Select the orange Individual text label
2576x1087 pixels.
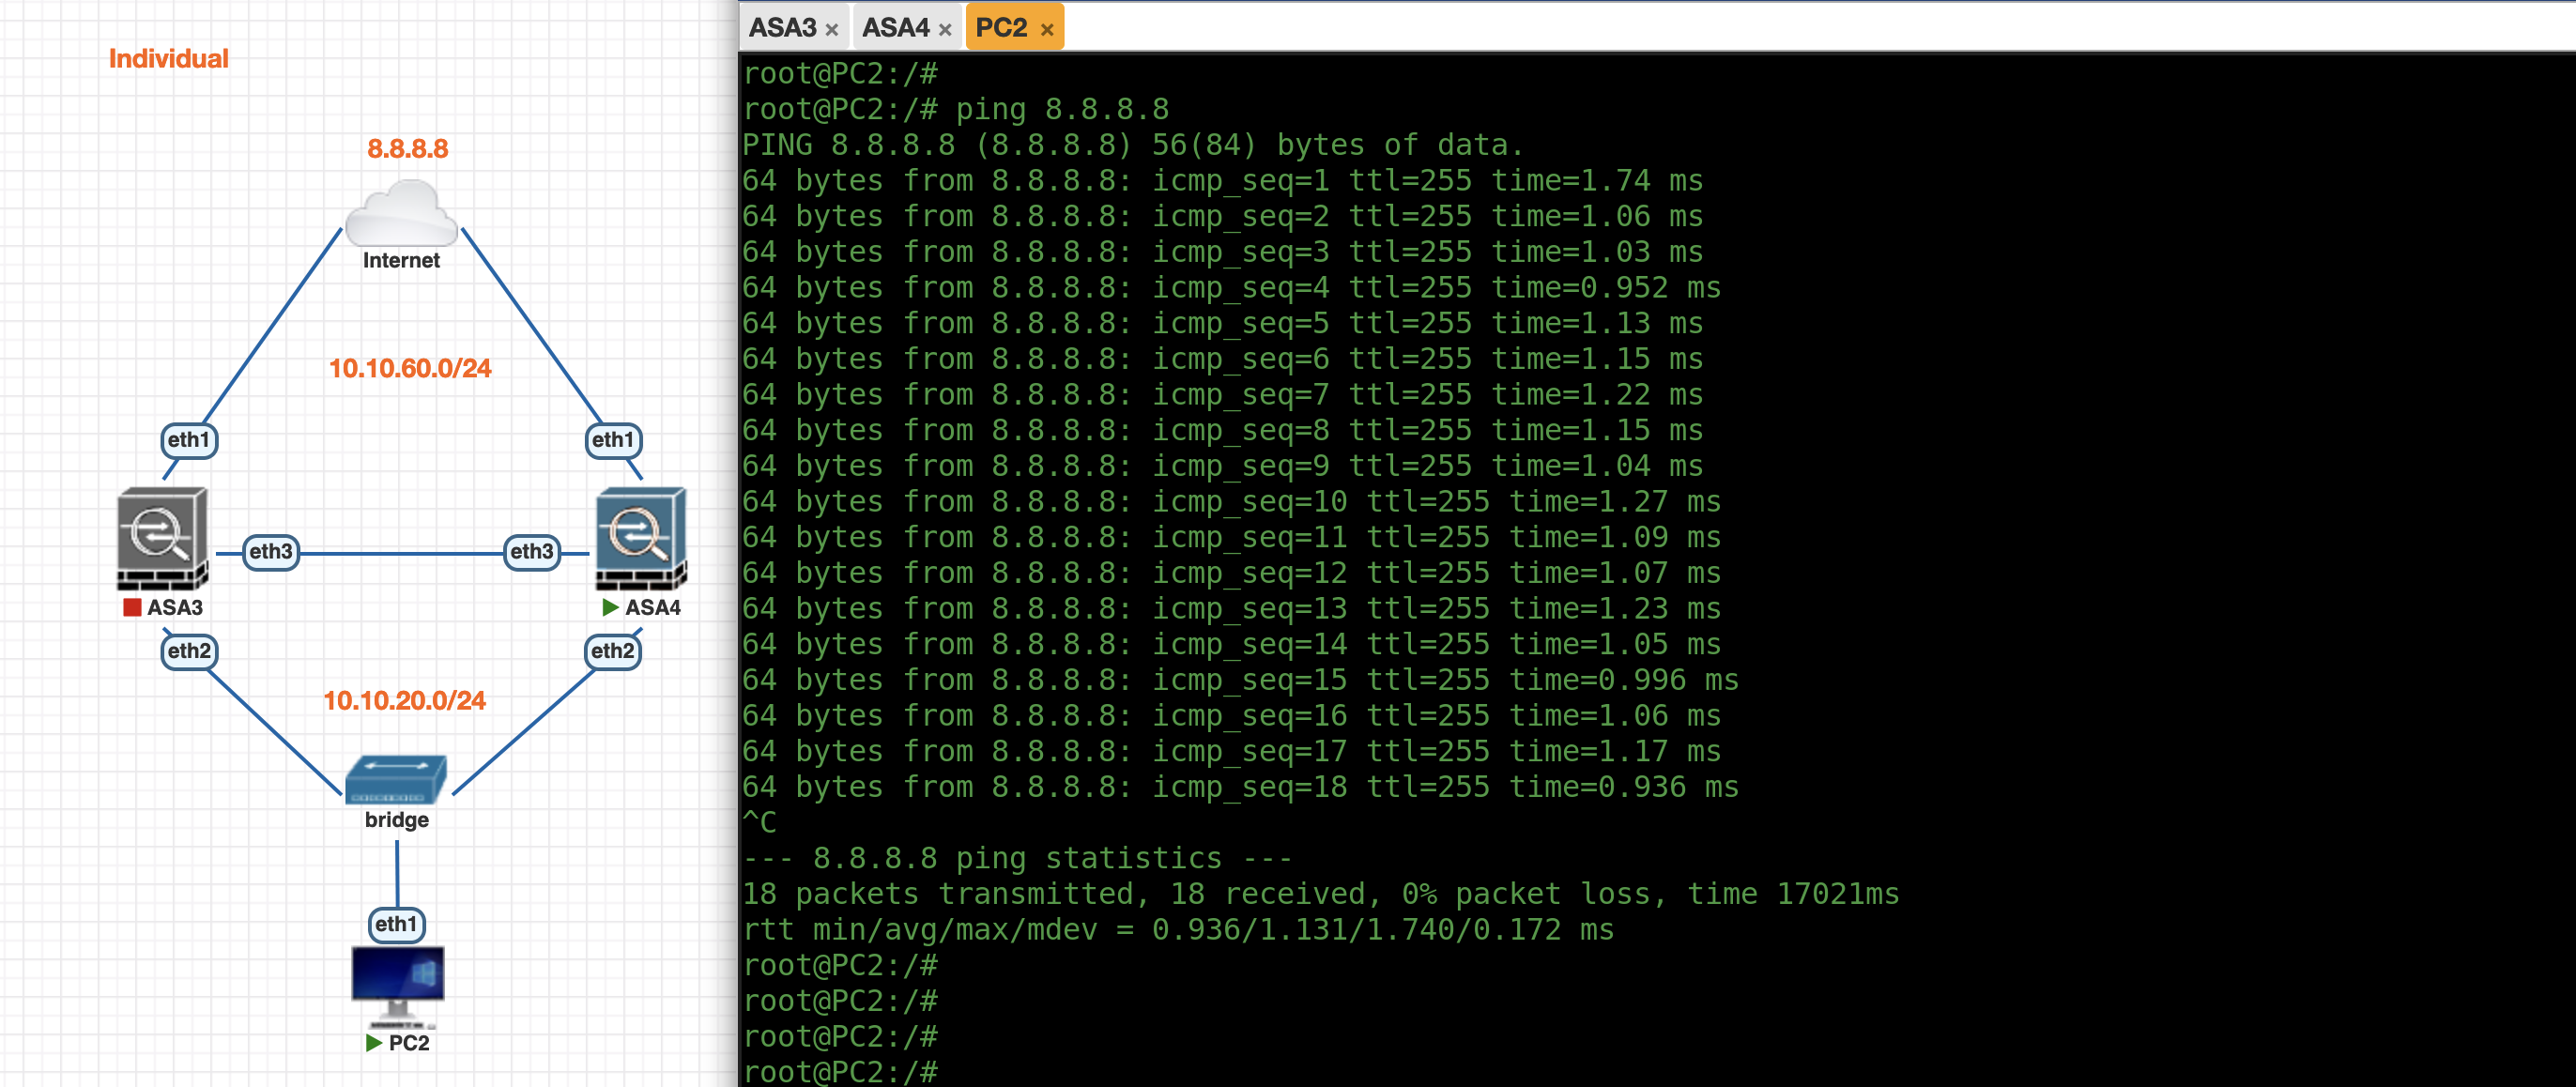click(168, 59)
